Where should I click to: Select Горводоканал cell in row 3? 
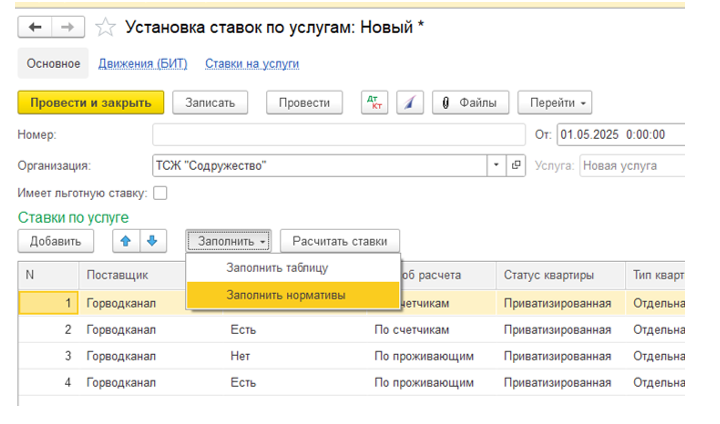point(151,356)
